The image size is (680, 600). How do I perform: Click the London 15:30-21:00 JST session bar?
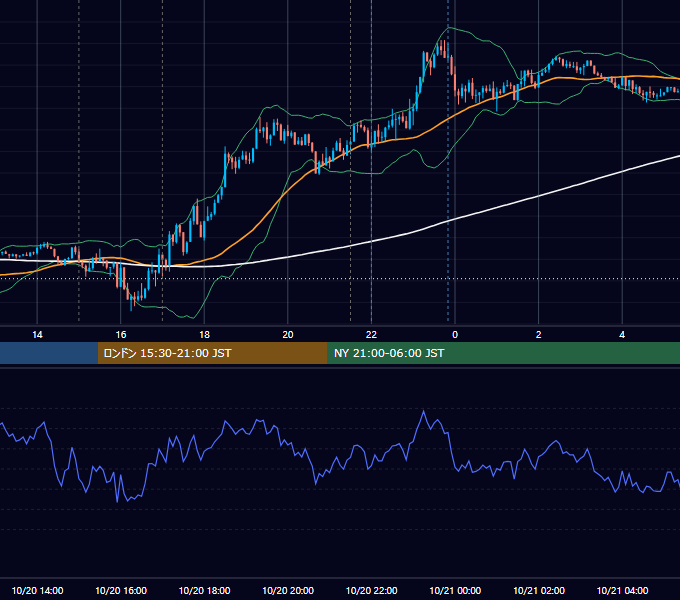coord(212,353)
